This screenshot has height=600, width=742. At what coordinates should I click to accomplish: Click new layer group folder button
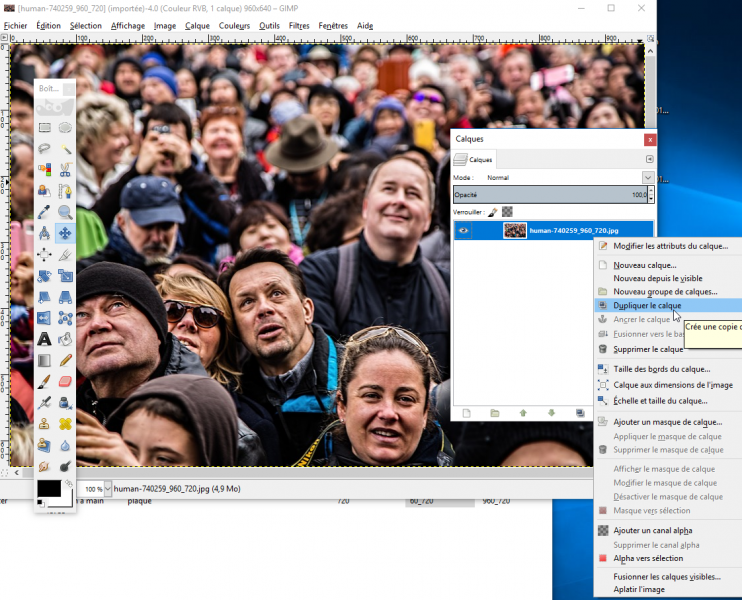(495, 413)
